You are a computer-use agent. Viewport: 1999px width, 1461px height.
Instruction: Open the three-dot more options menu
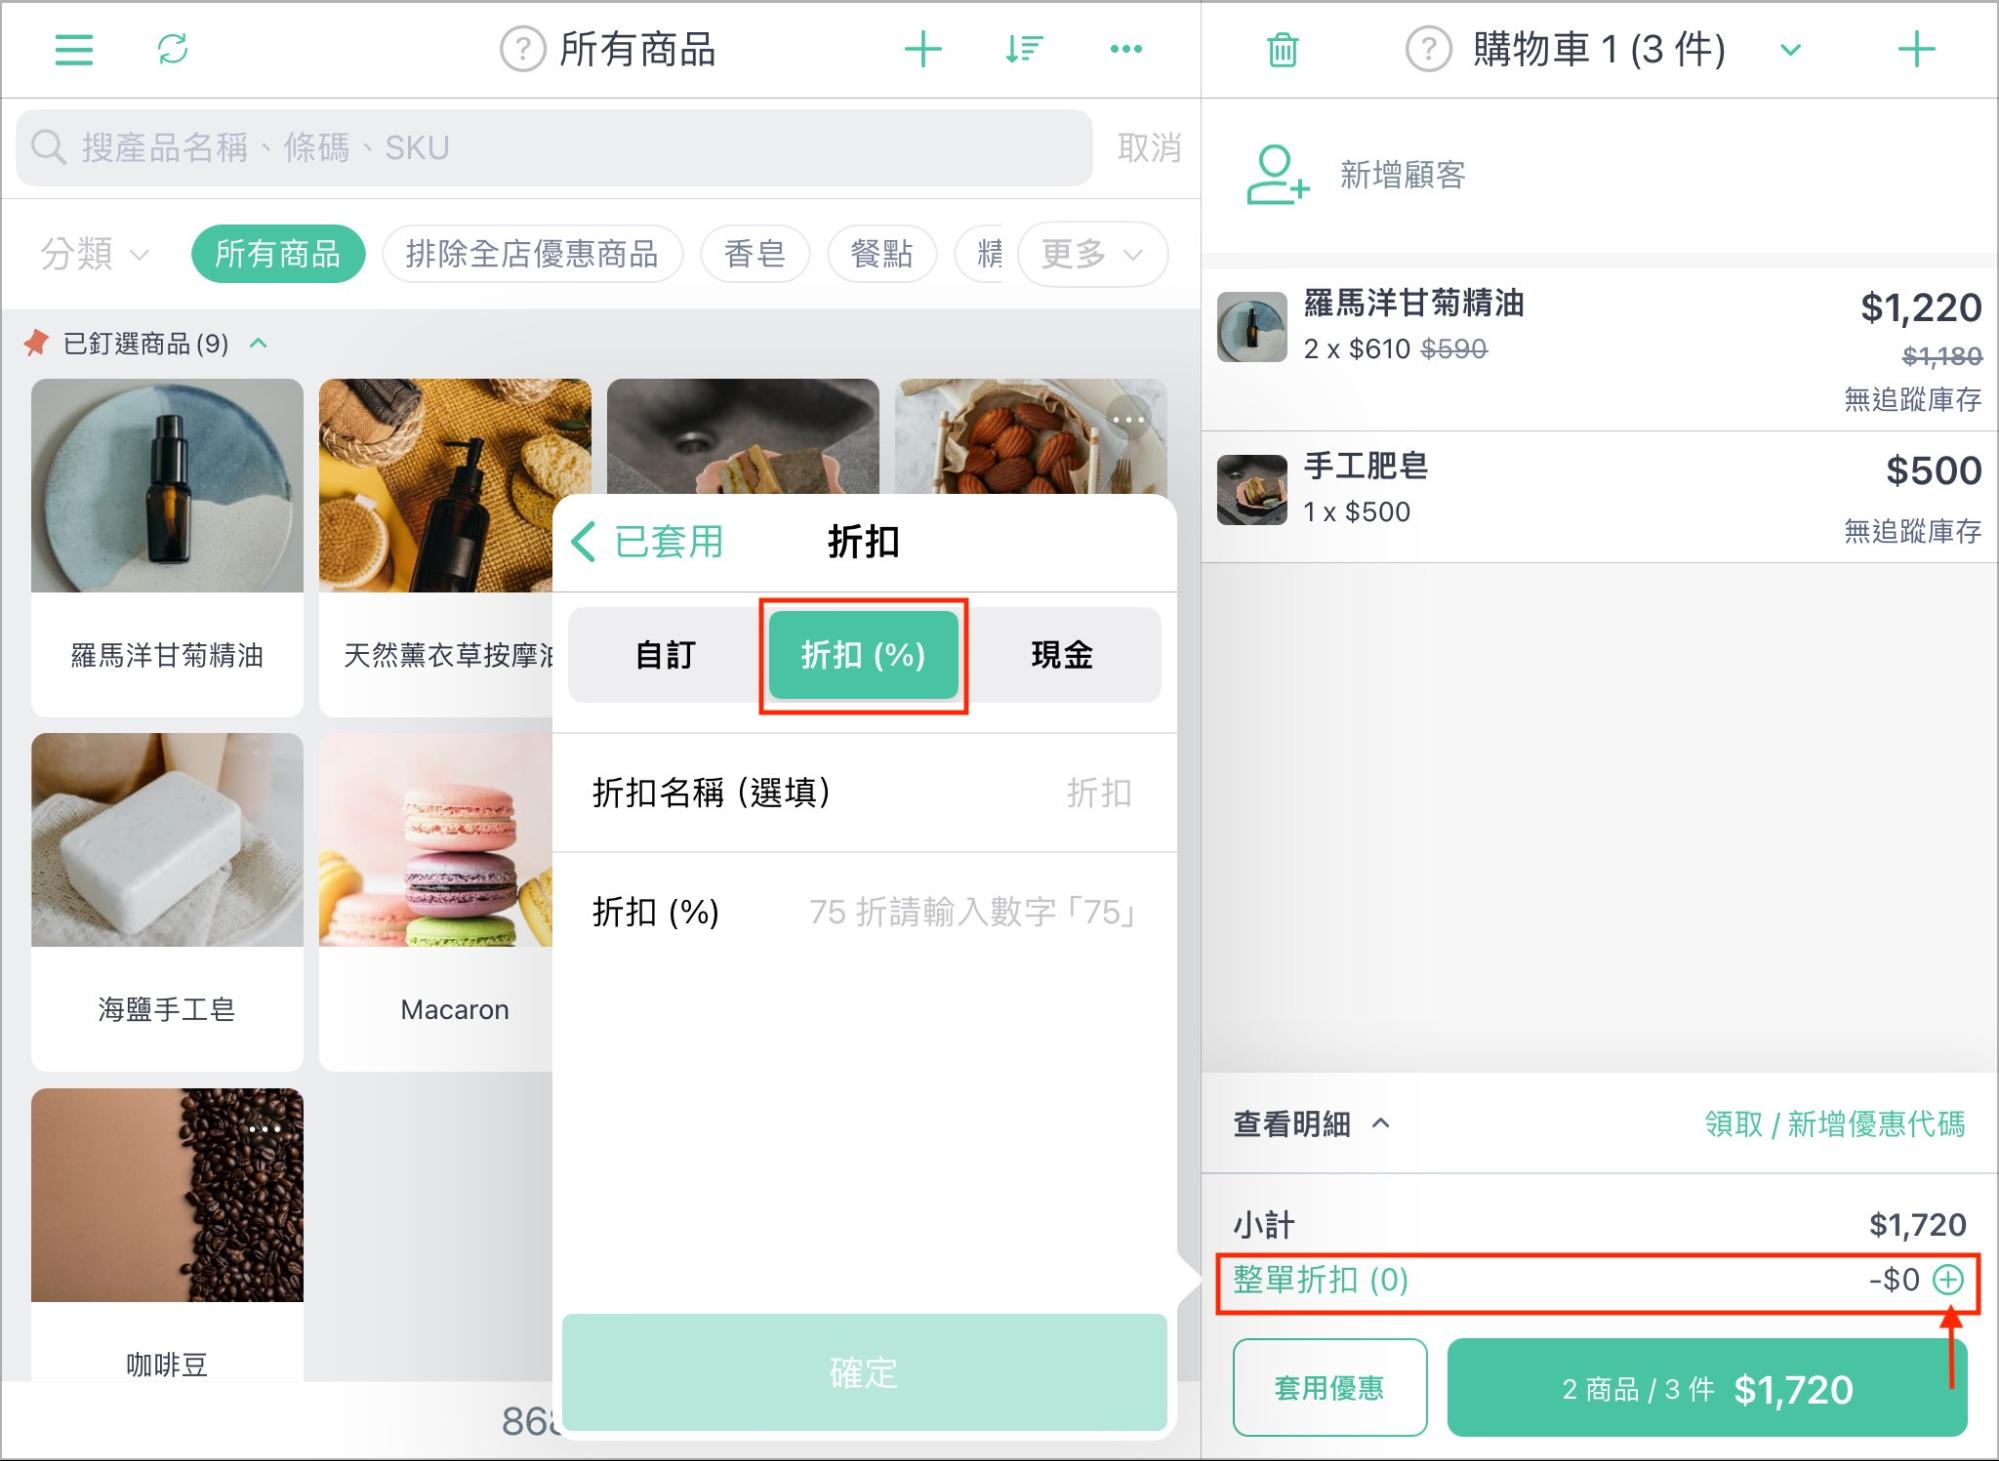coord(1126,49)
